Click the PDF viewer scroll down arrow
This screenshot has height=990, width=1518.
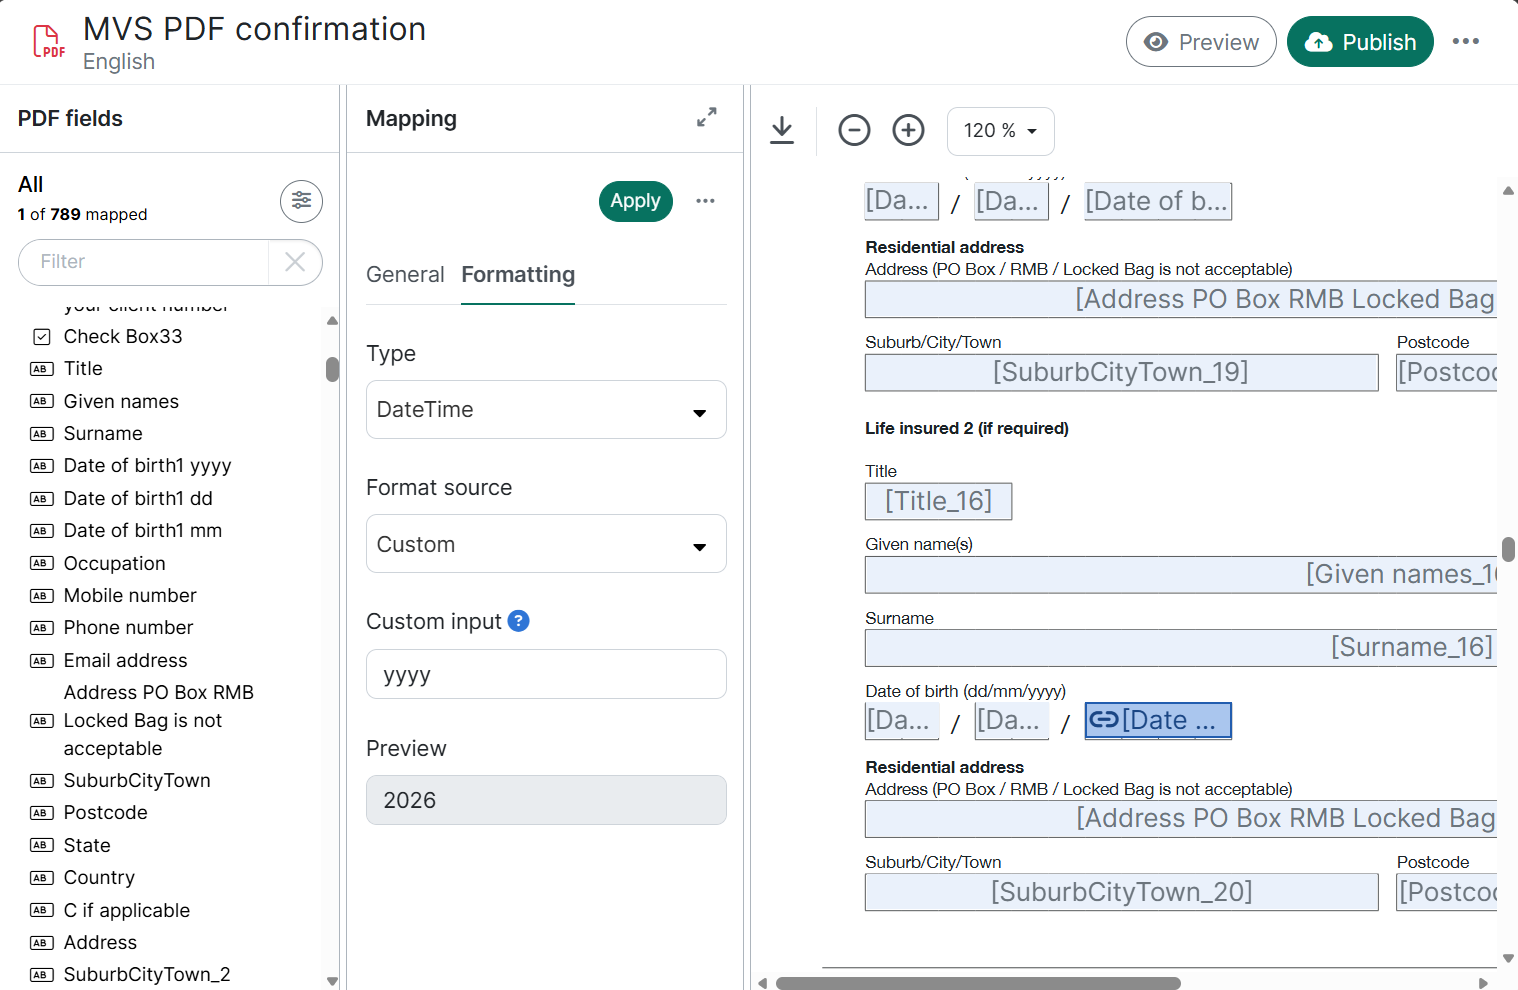pyautogui.click(x=1508, y=959)
